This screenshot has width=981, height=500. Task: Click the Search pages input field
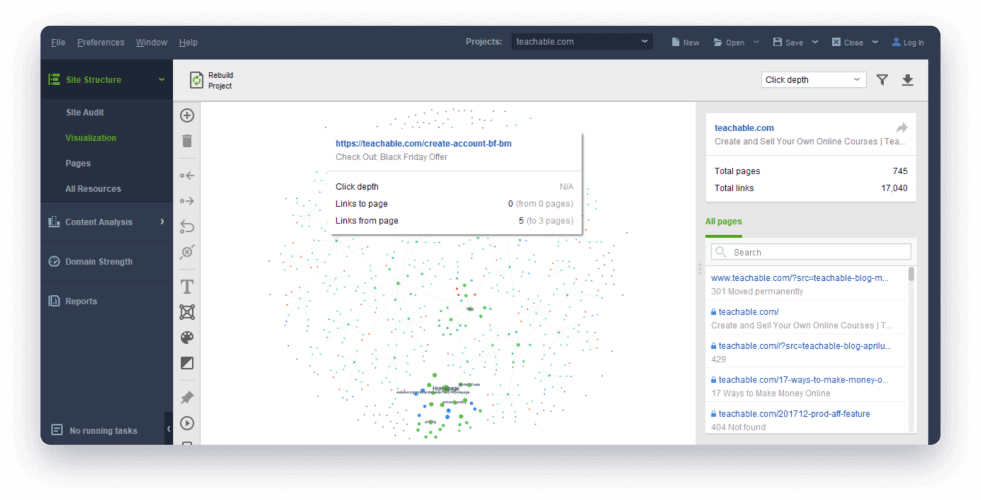click(x=811, y=252)
